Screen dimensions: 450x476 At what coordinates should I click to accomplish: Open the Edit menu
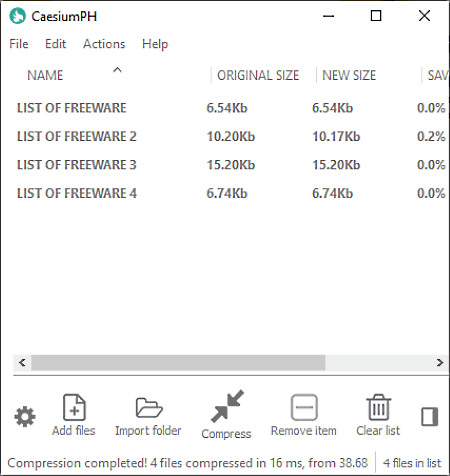tap(55, 44)
